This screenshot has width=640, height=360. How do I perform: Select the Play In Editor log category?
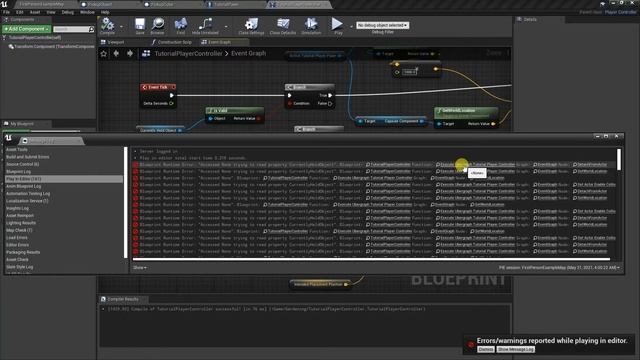(x=64, y=179)
